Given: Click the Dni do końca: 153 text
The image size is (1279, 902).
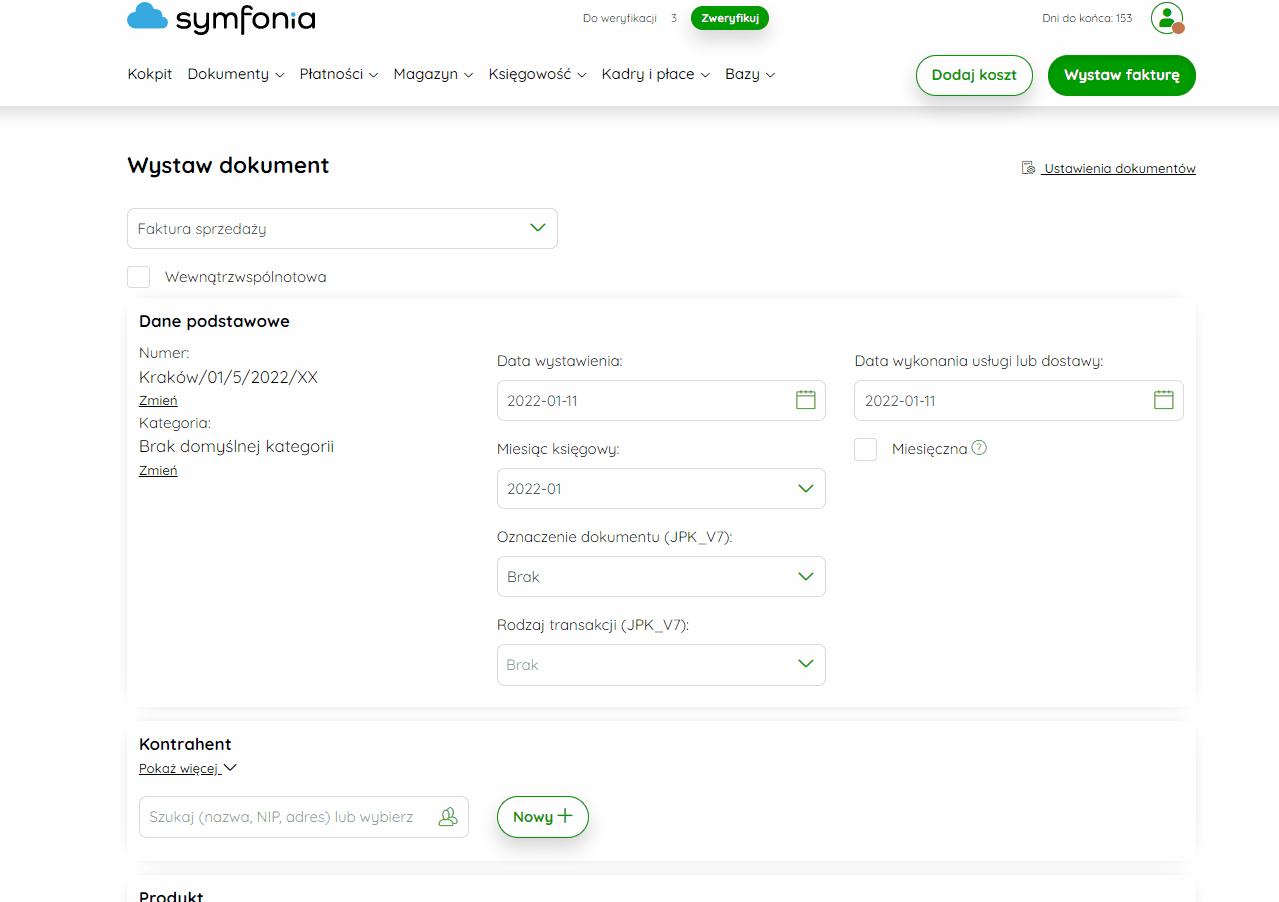Looking at the screenshot, I should pos(1087,18).
